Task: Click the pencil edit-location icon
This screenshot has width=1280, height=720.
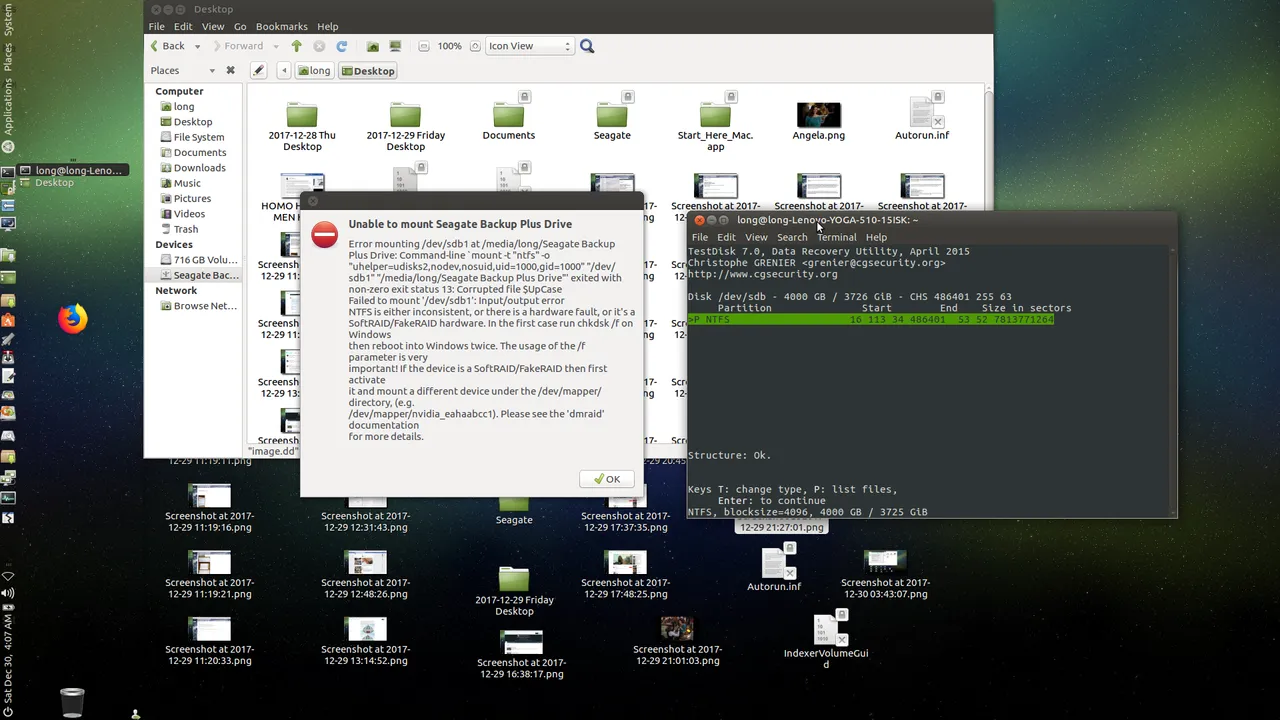Action: (258, 71)
